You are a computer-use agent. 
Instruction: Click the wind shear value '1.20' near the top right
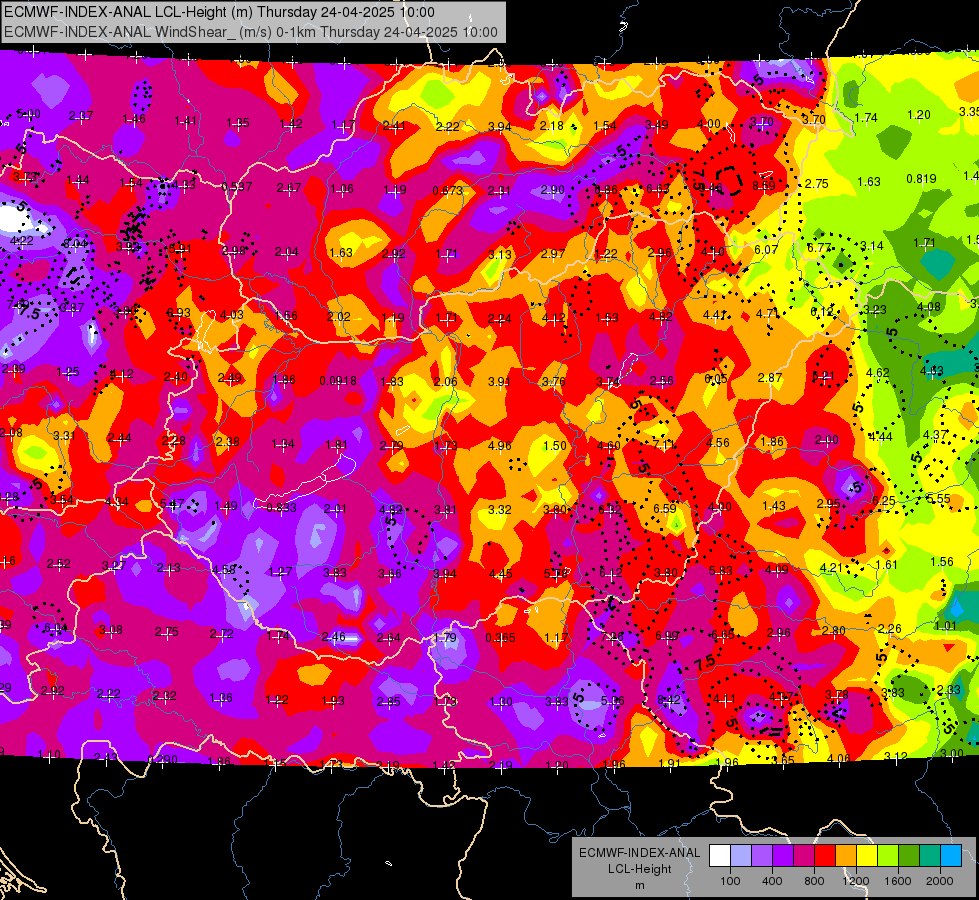[x=918, y=114]
